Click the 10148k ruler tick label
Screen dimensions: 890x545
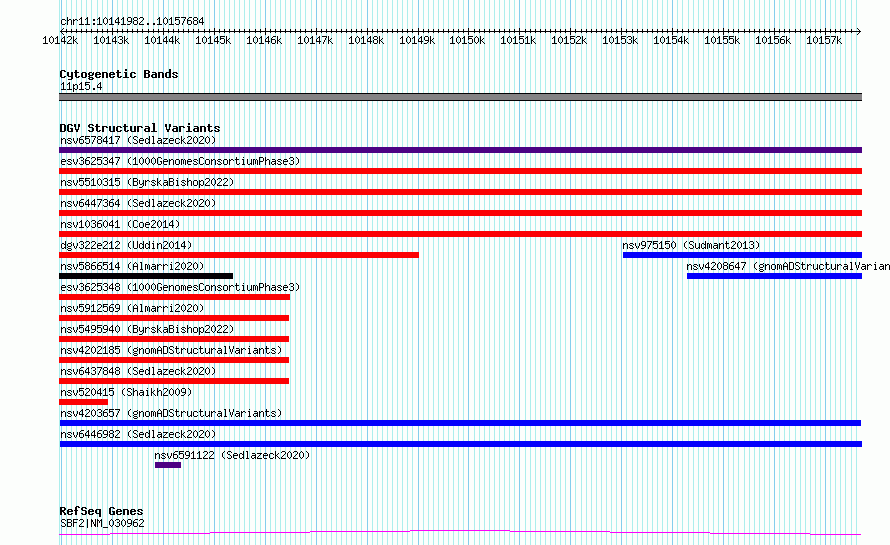(x=366, y=40)
